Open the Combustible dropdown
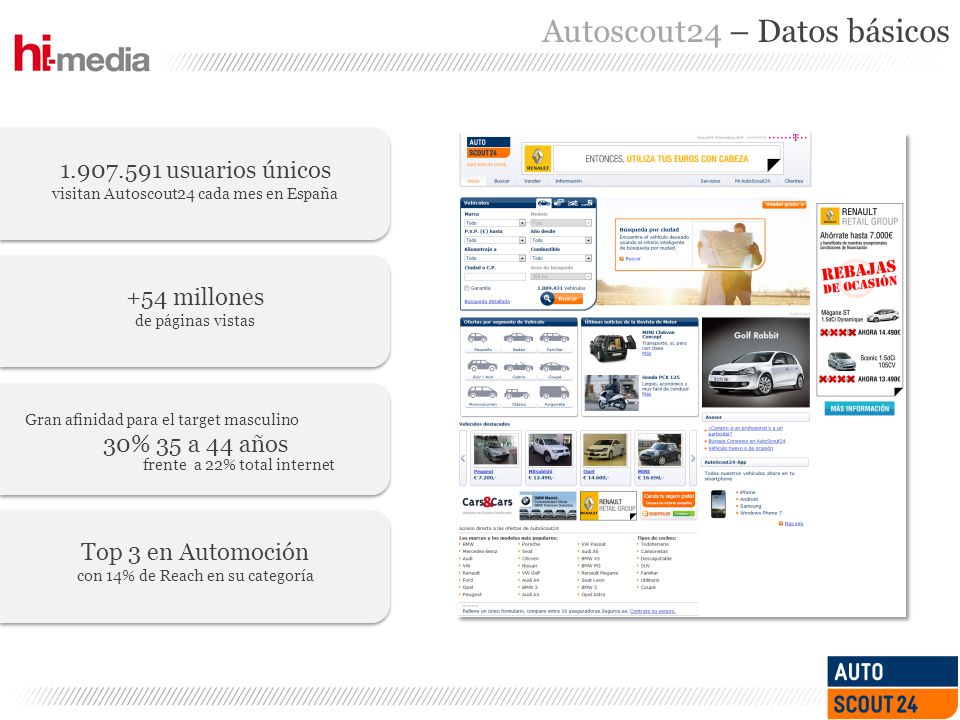960x720 pixels. tap(561, 258)
